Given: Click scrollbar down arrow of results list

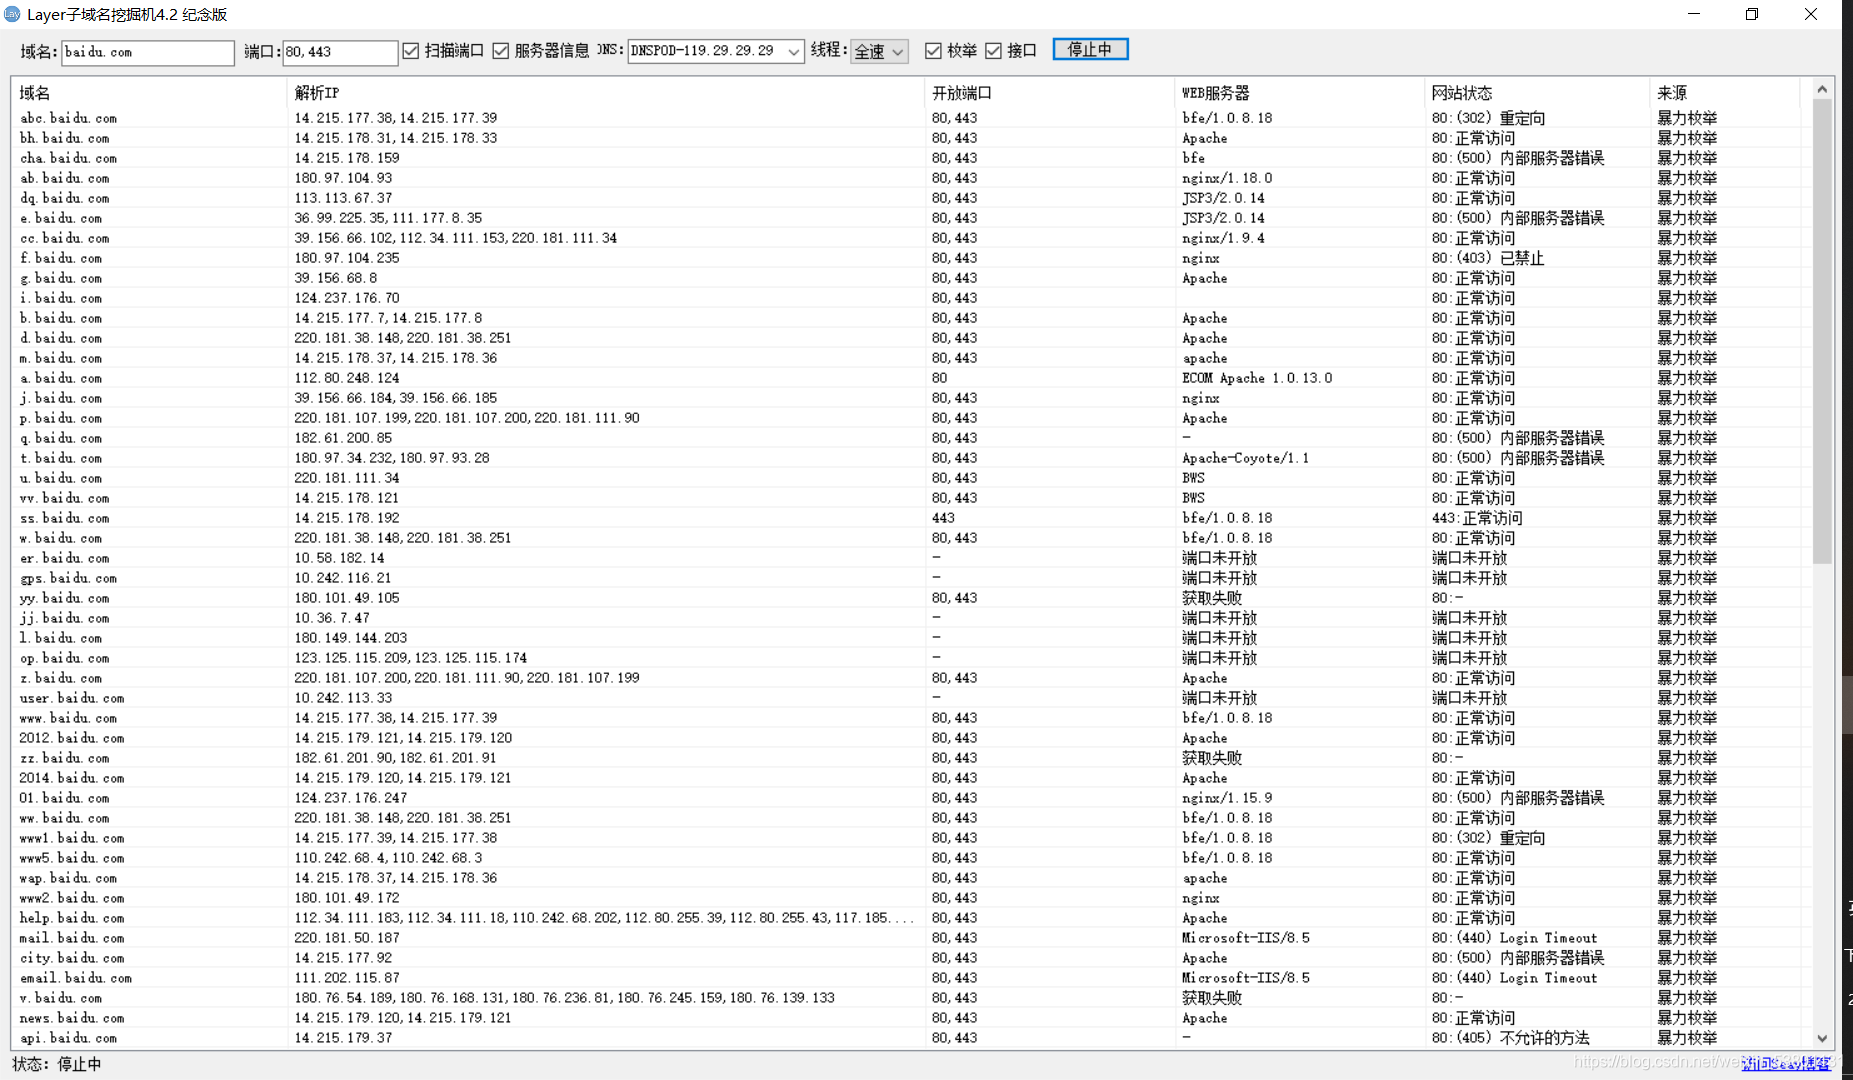Looking at the screenshot, I should 1822,1038.
